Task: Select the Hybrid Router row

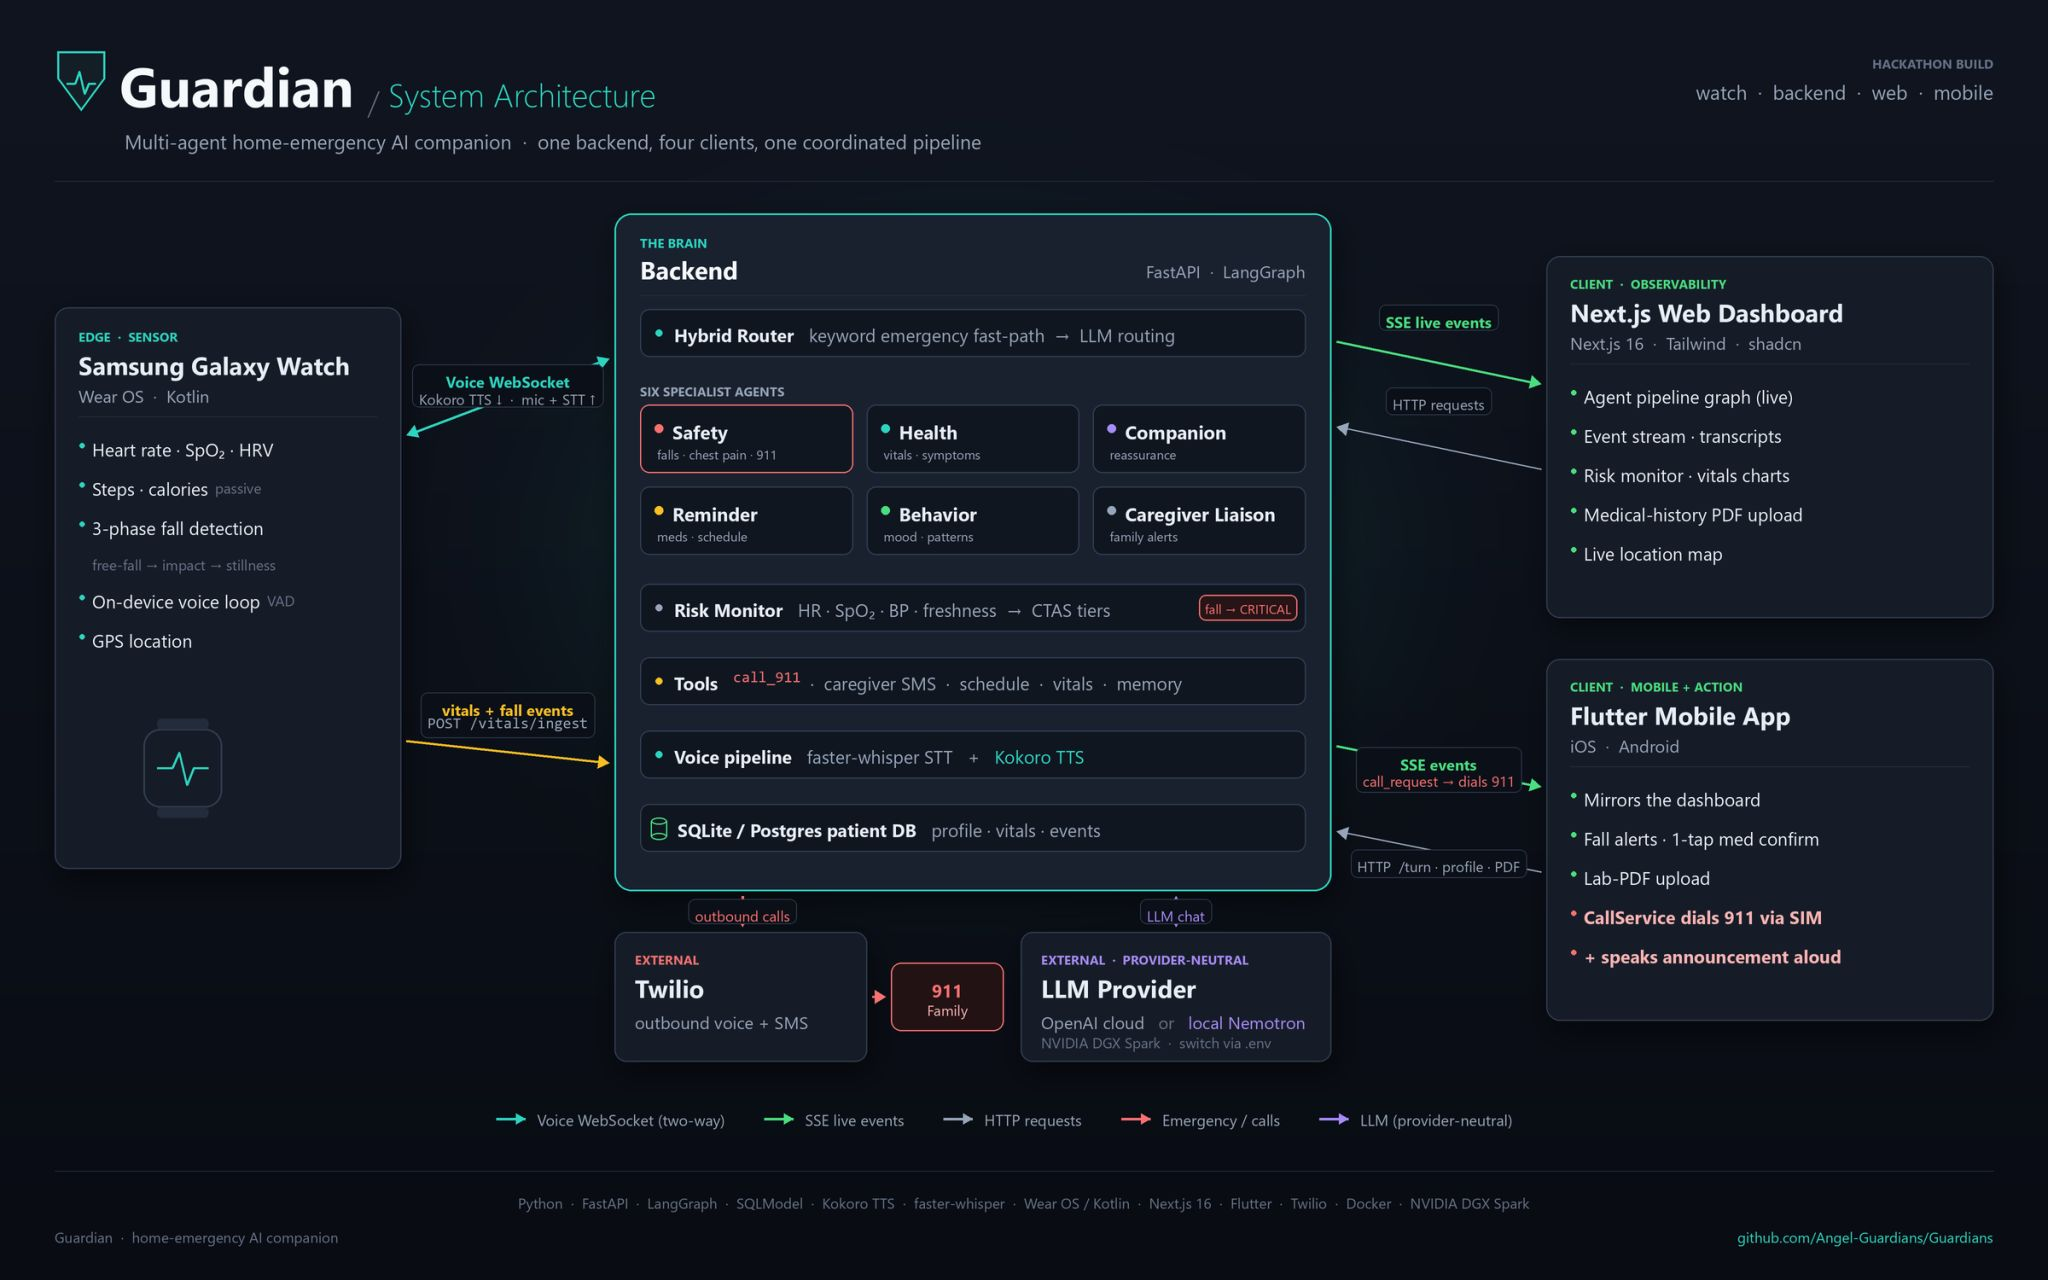Action: coord(972,333)
